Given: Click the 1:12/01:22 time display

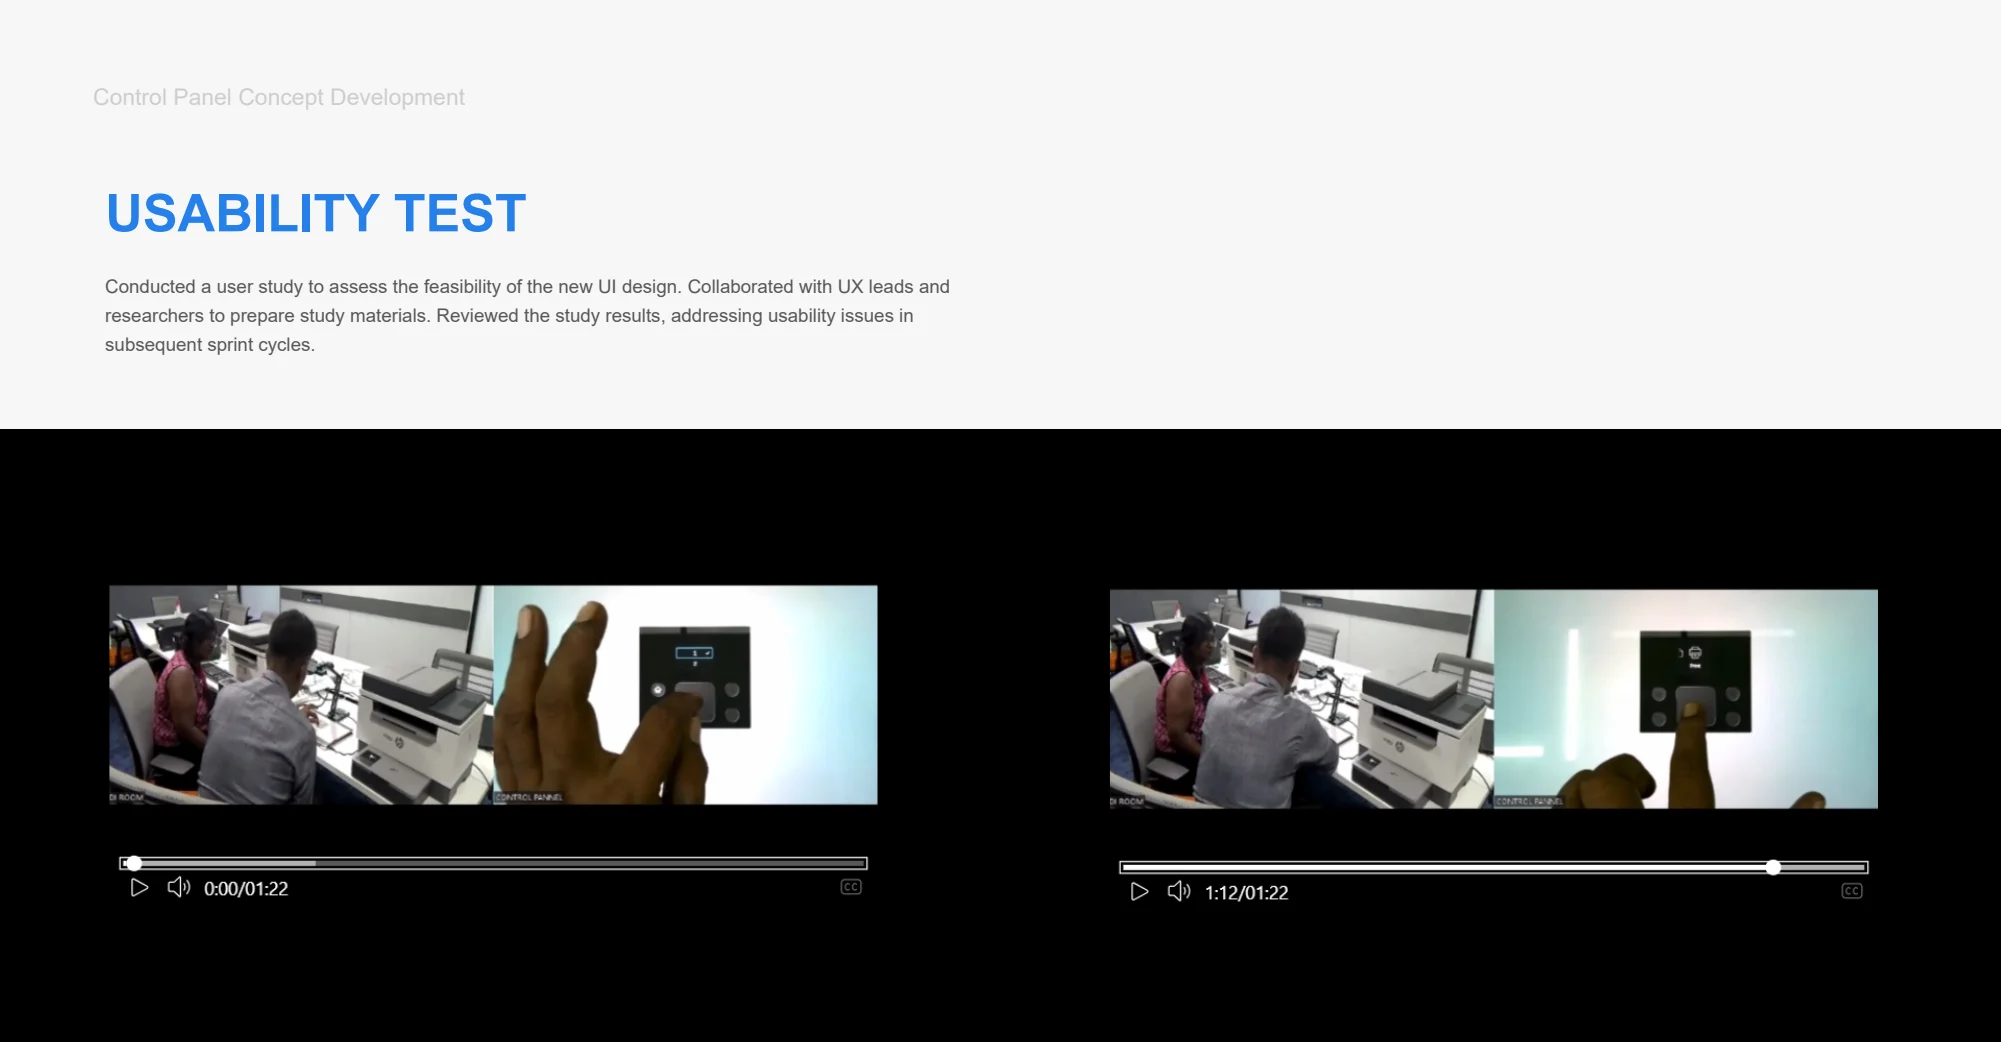Looking at the screenshot, I should [1246, 893].
